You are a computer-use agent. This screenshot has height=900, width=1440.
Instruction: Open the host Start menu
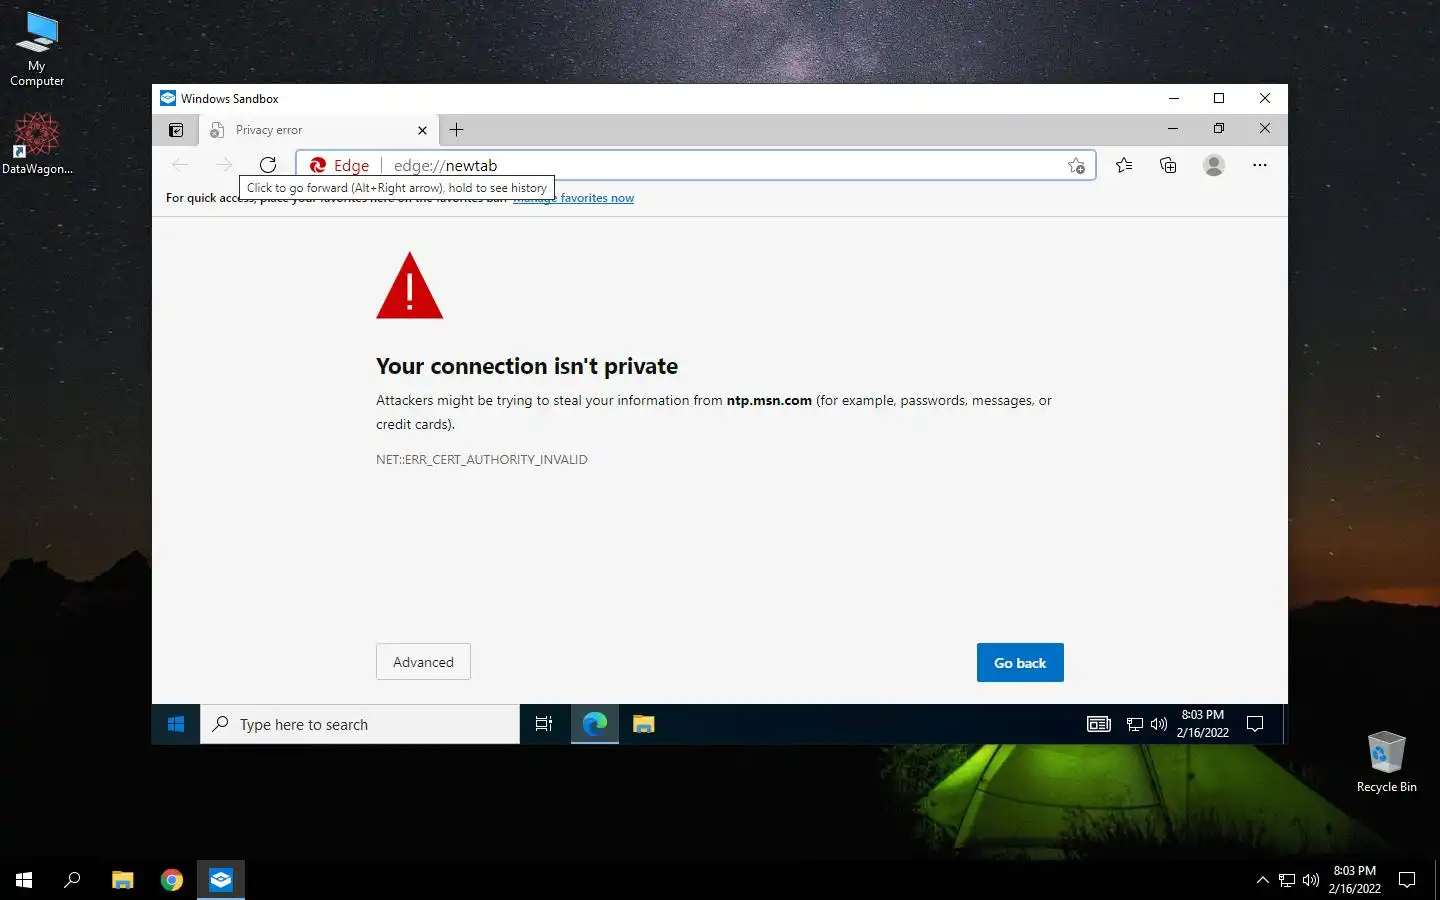(x=24, y=880)
